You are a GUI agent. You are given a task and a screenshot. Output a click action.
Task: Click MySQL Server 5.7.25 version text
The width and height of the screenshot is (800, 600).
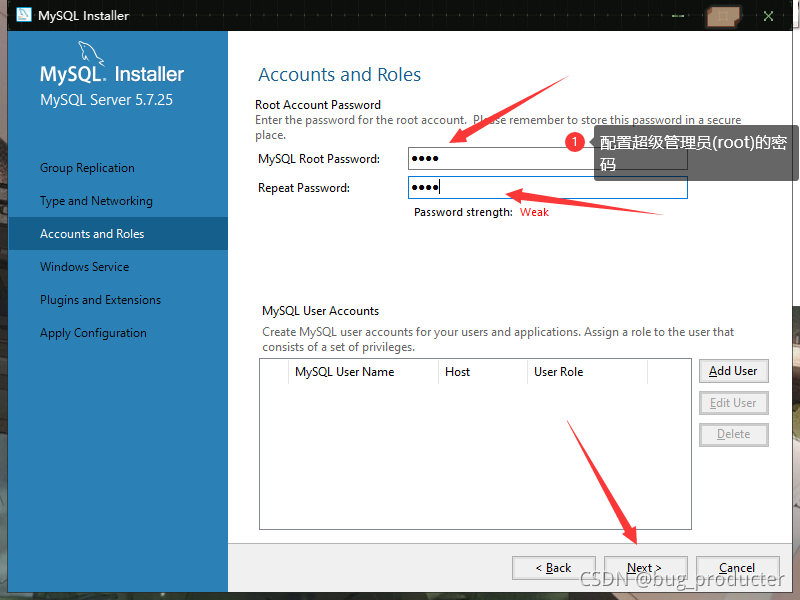click(107, 100)
